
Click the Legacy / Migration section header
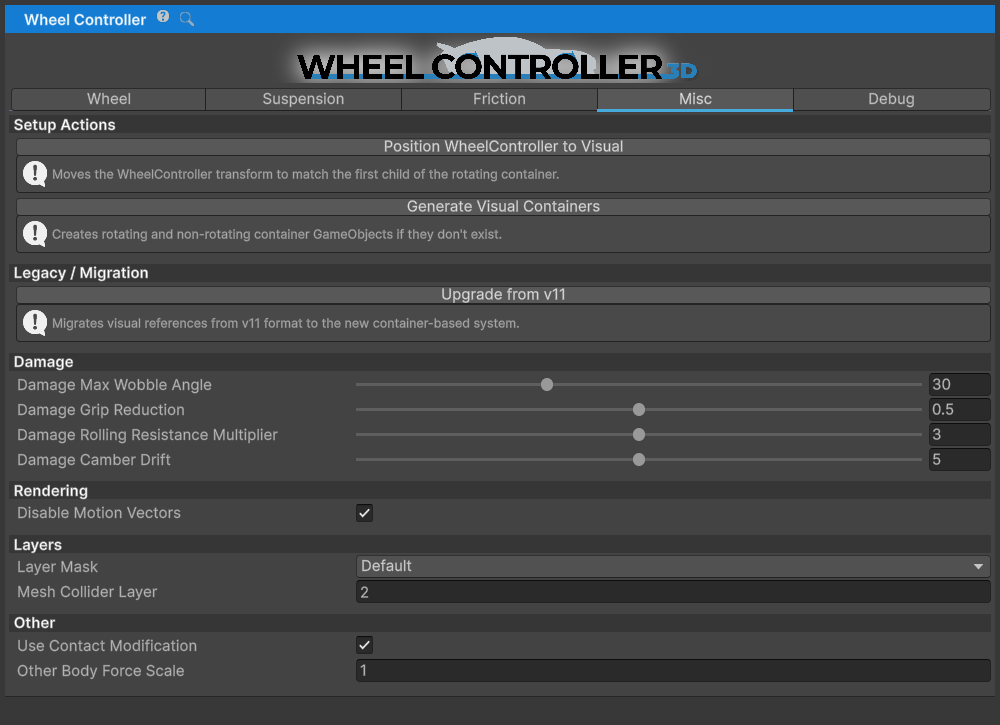point(81,273)
